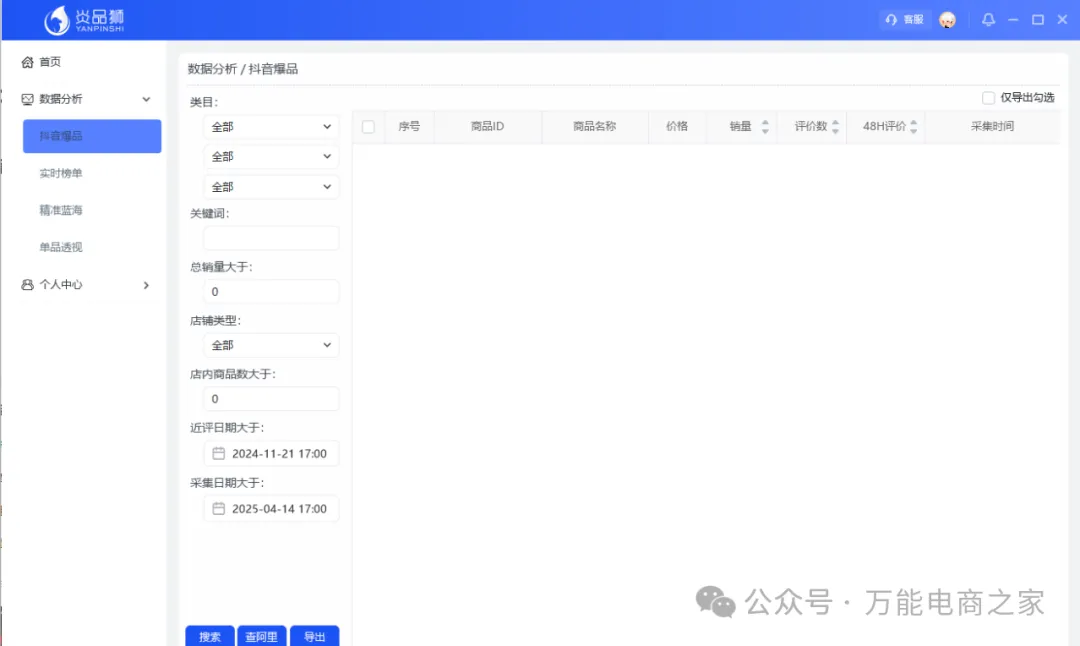This screenshot has height=646, width=1080.
Task: Click the 搜索 button
Action: pos(210,636)
